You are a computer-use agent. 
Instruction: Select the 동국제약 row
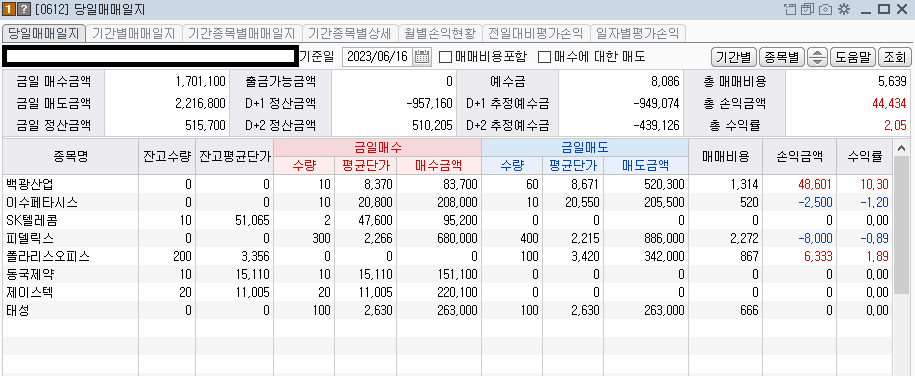[448, 274]
